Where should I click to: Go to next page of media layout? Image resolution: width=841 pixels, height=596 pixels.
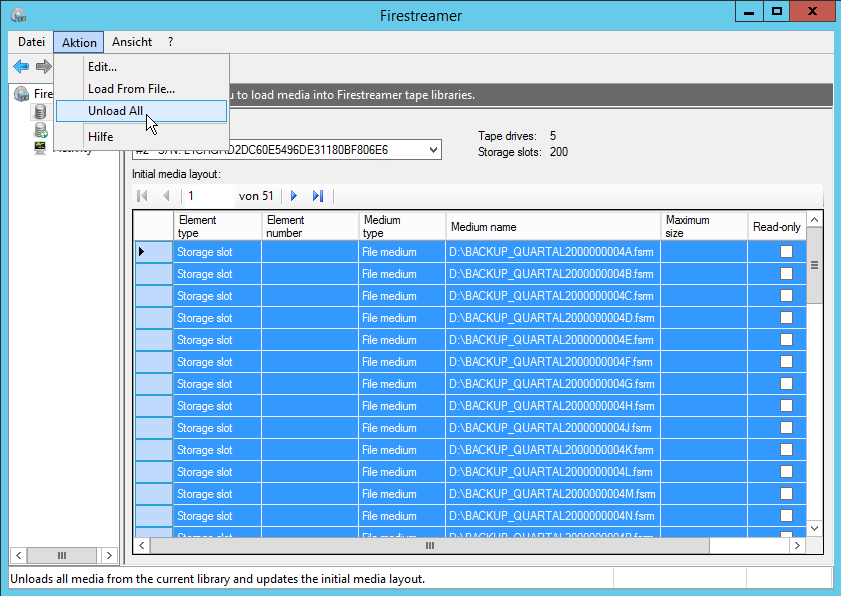click(294, 196)
